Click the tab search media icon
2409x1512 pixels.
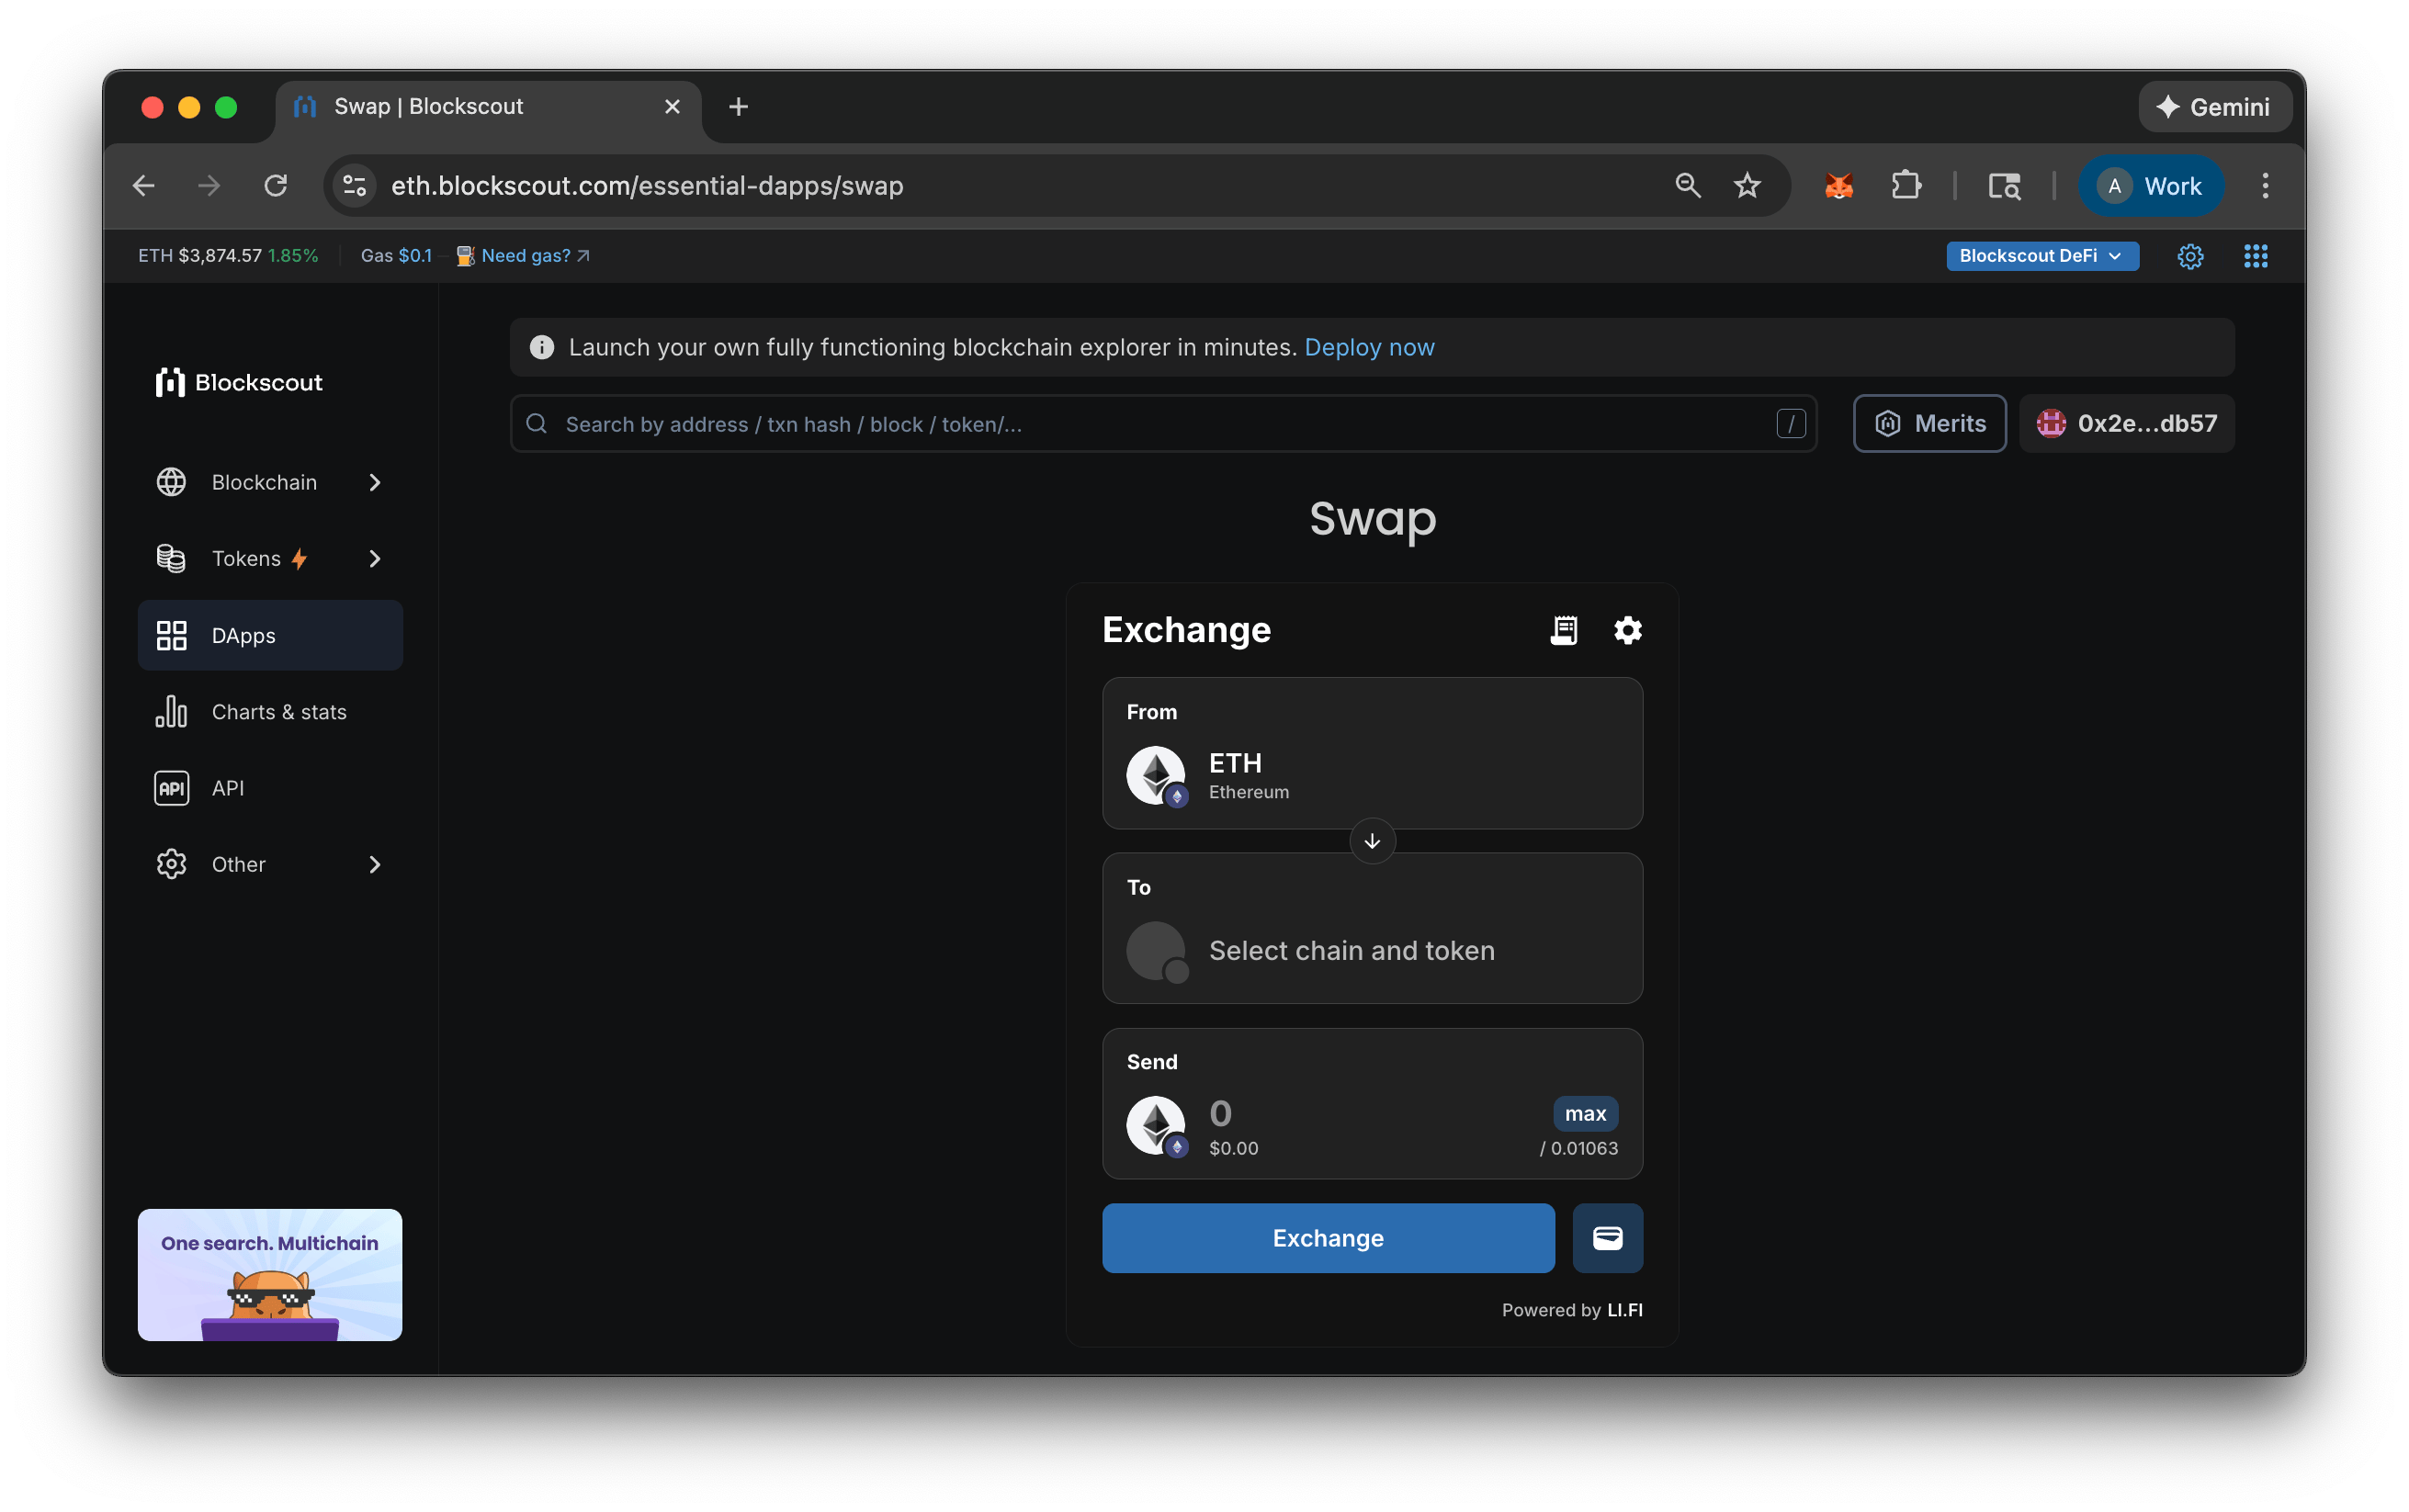(x=2004, y=186)
